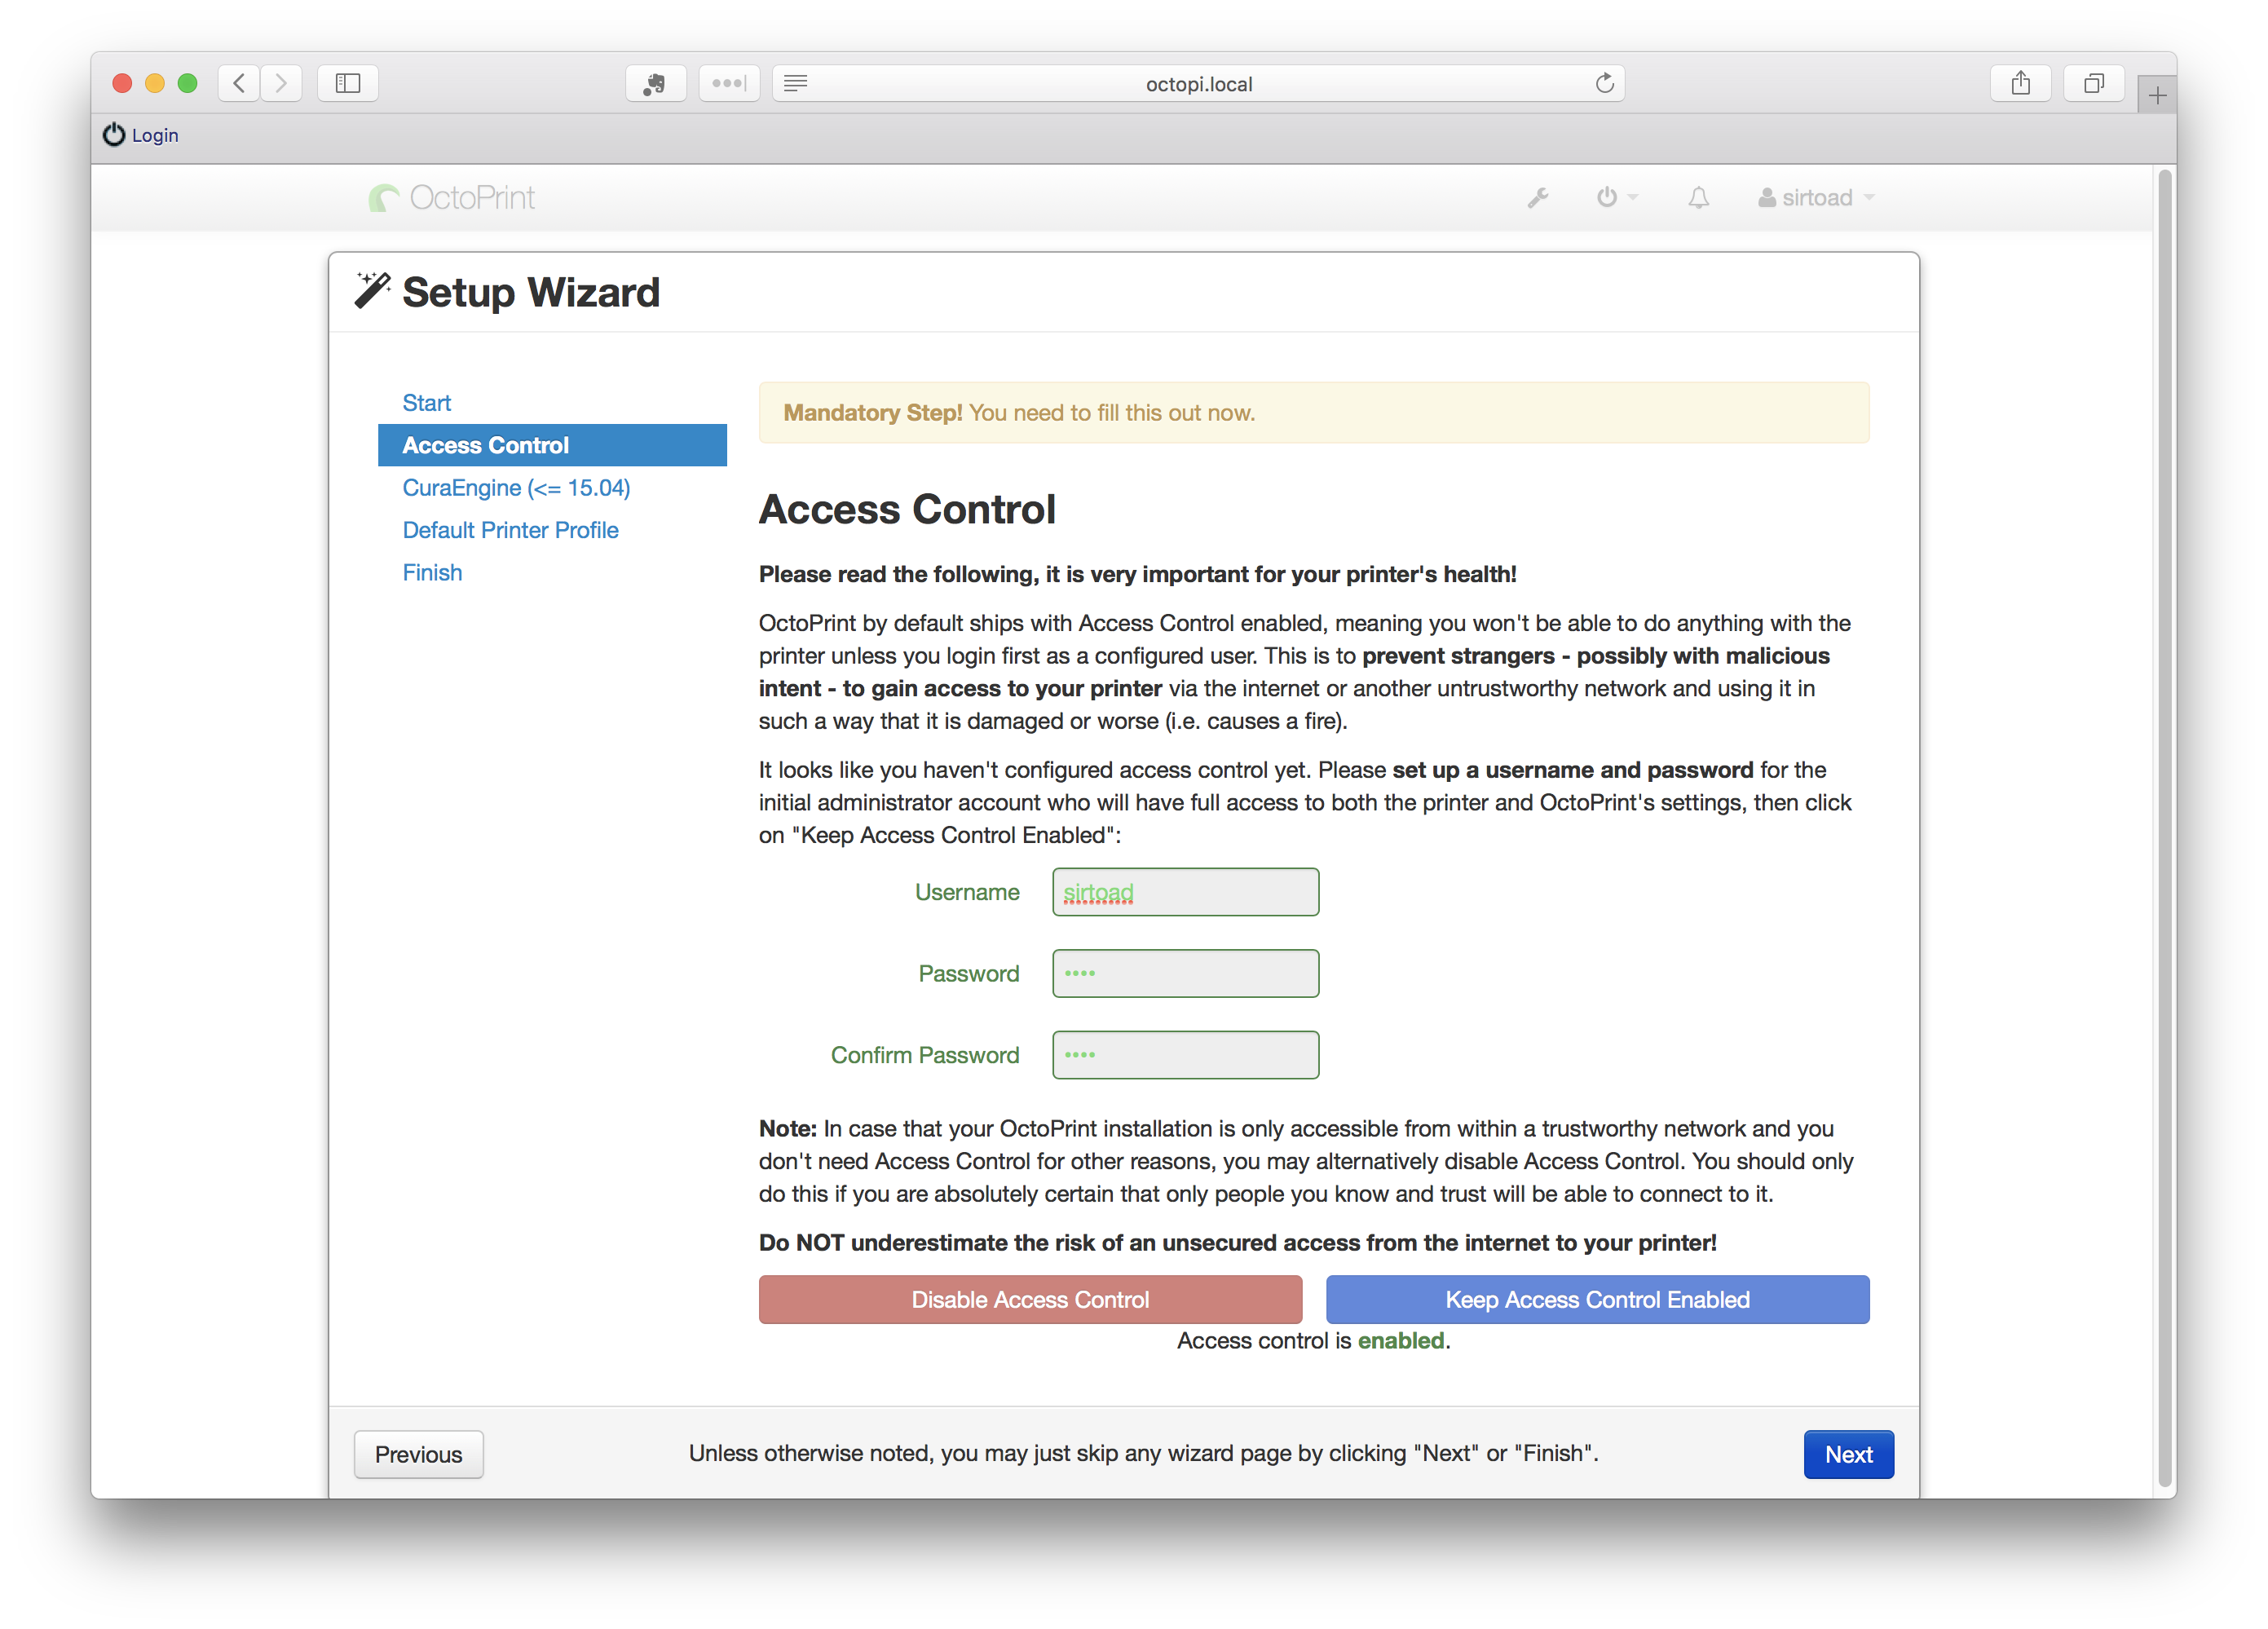Click the Next button
This screenshot has height=1629, width=2268.
point(1848,1454)
